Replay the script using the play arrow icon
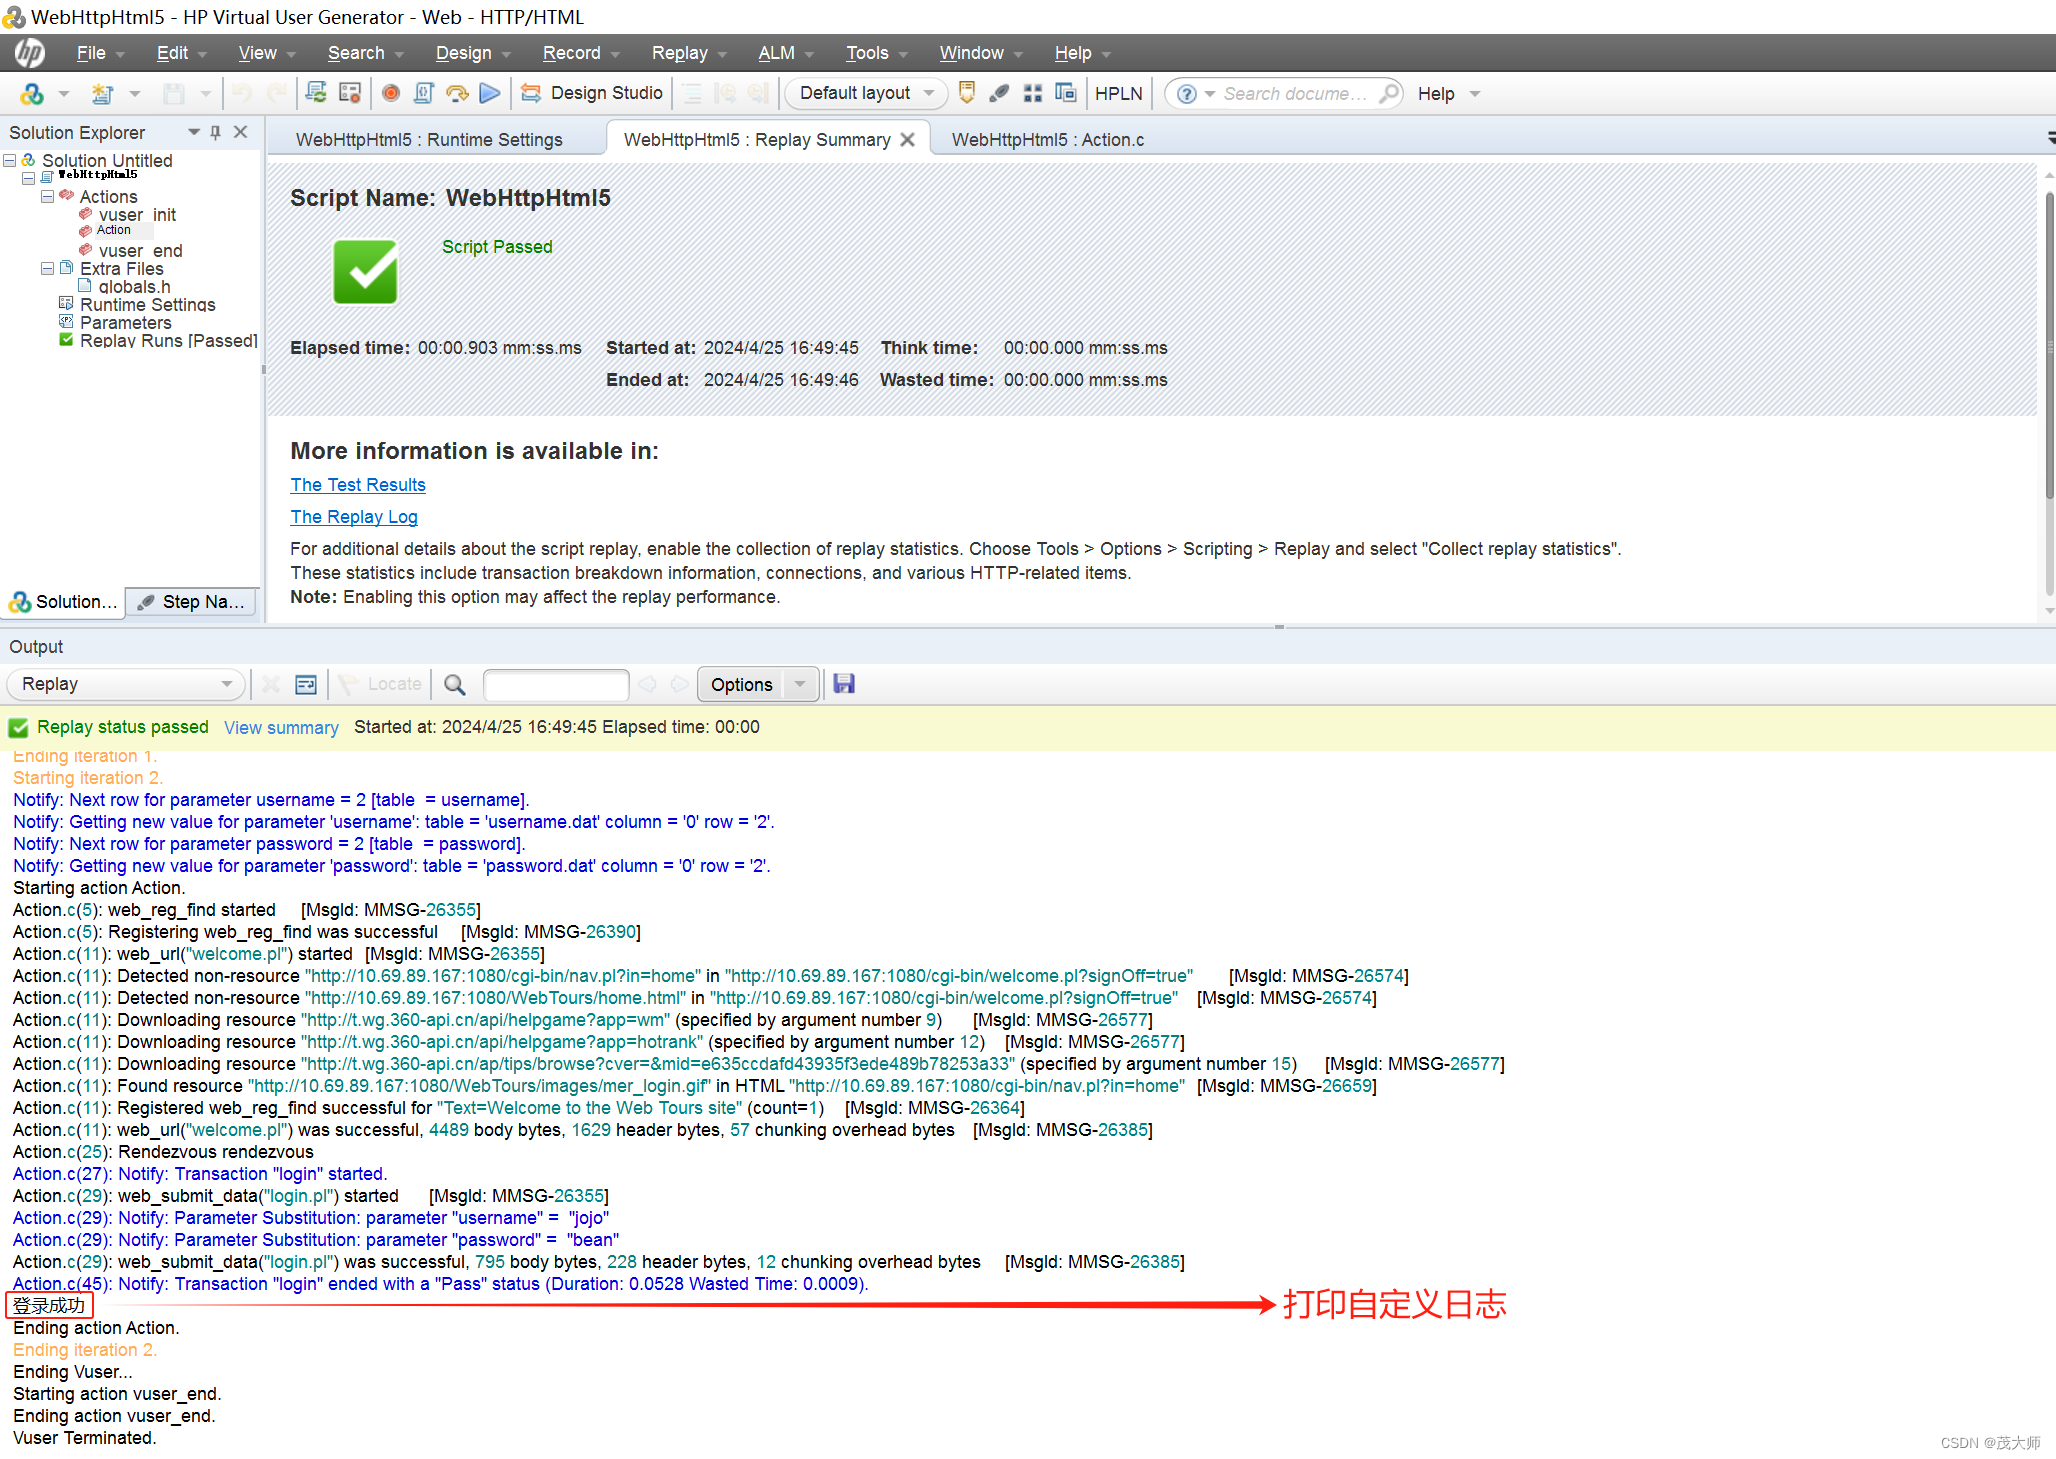The width and height of the screenshot is (2056, 1459). coord(490,93)
